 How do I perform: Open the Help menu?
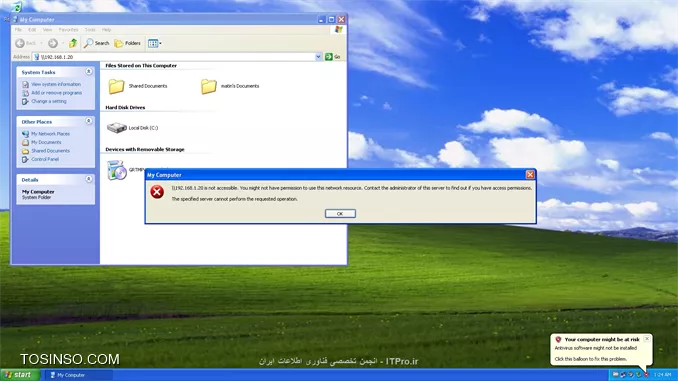106,30
